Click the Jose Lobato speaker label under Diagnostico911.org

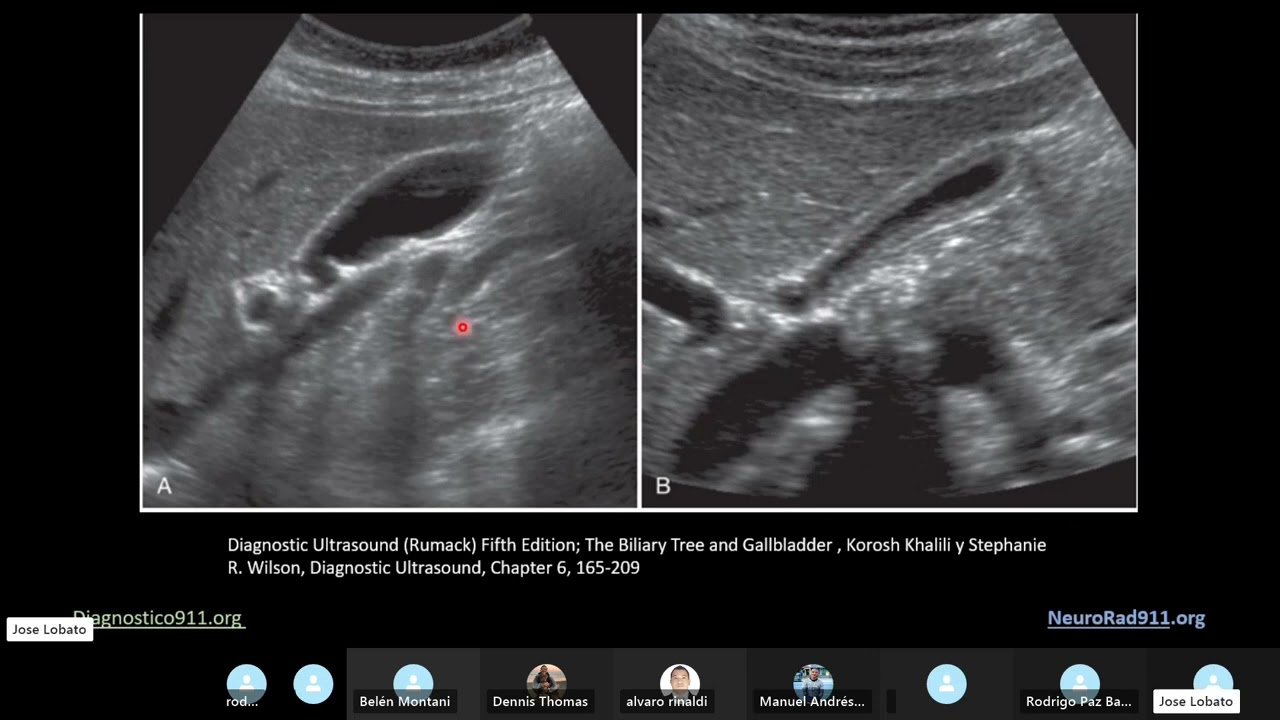pyautogui.click(x=50, y=630)
